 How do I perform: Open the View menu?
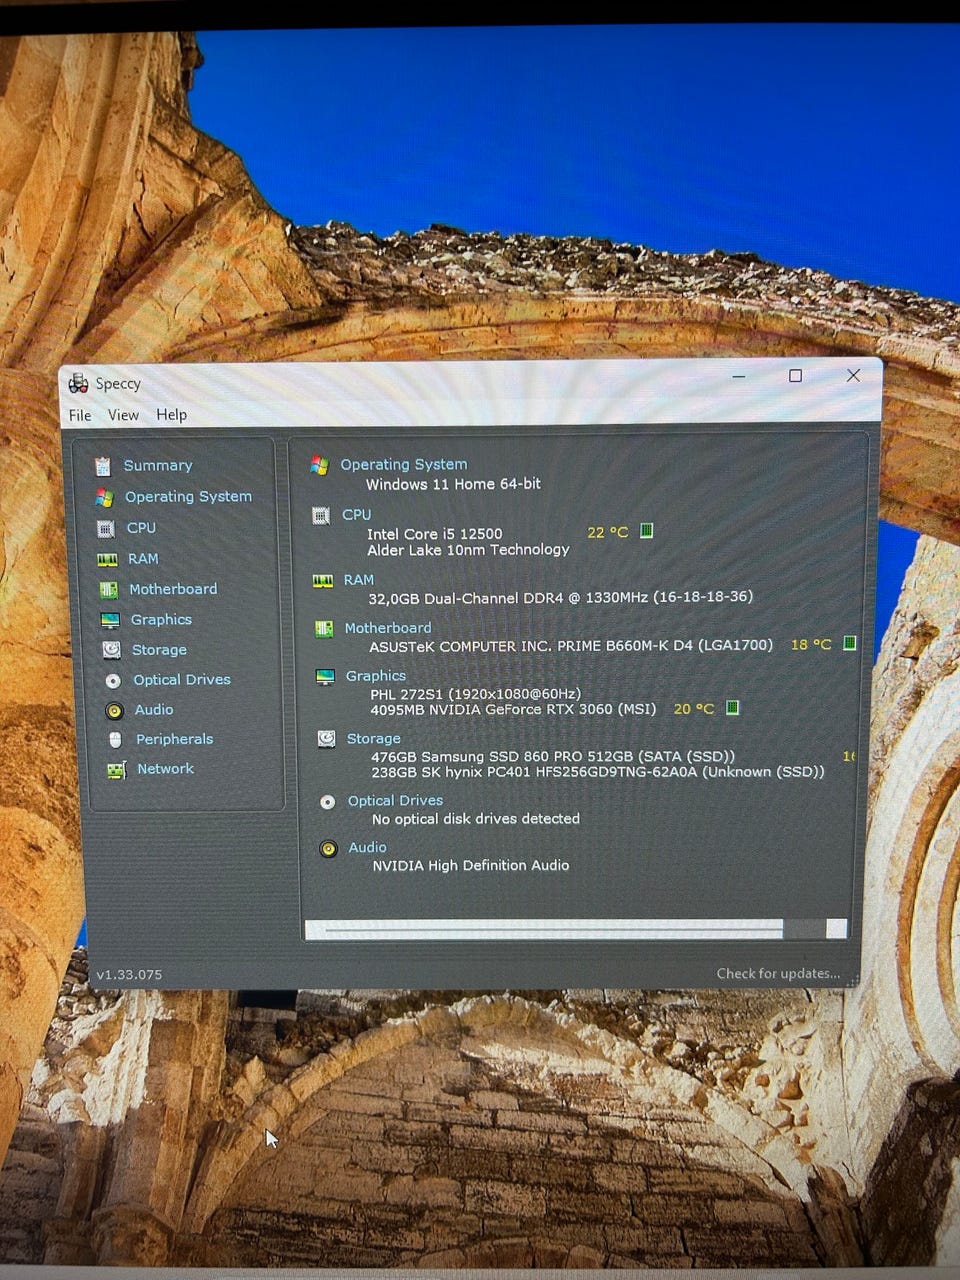(123, 415)
